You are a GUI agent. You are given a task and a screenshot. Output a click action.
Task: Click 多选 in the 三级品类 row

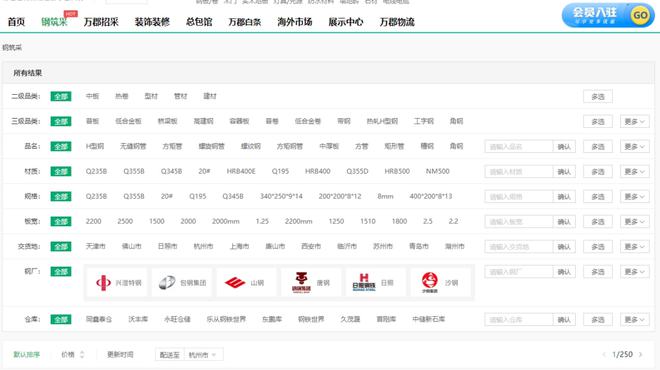point(598,122)
